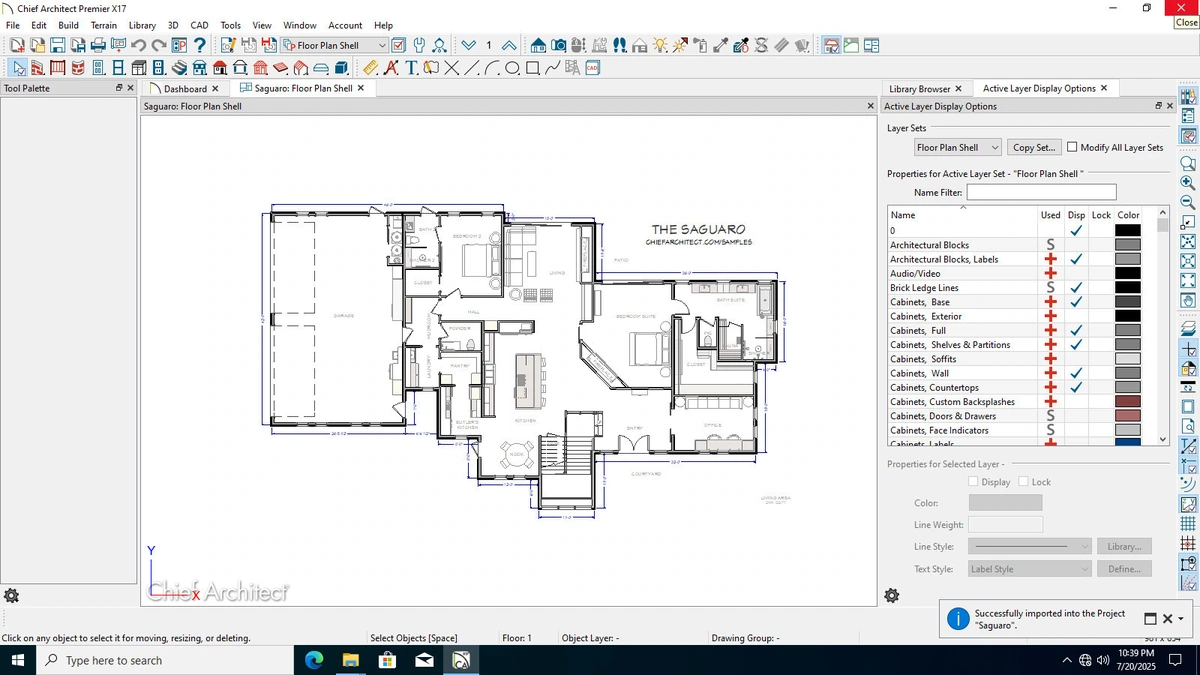Toggle Disp check for Cabinets, Wall layer
1200x675 pixels.
1076,373
